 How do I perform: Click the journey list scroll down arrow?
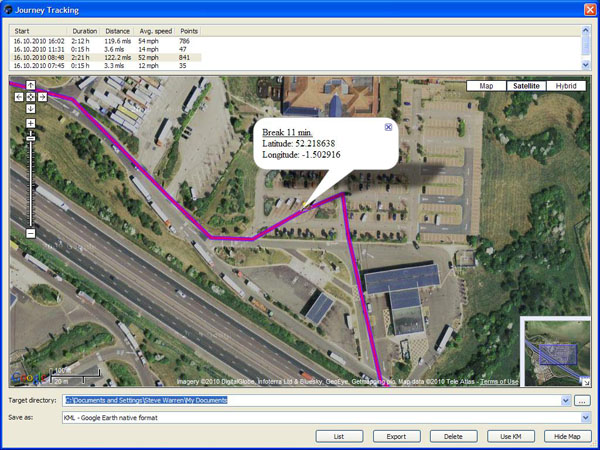click(585, 65)
